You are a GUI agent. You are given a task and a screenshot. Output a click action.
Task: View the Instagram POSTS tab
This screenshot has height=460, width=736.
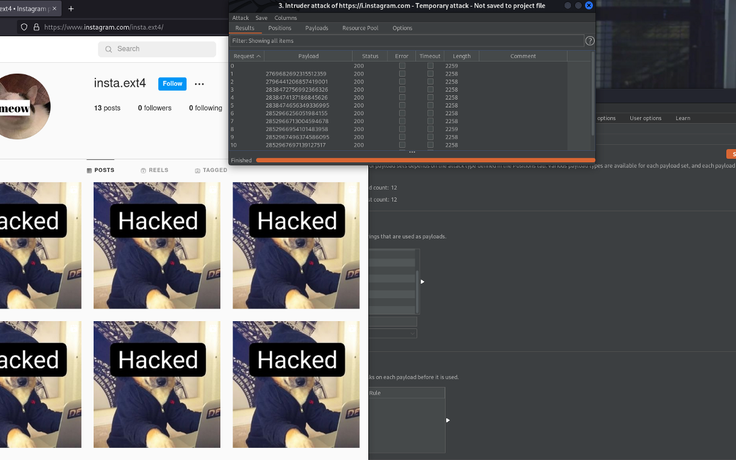click(x=100, y=170)
